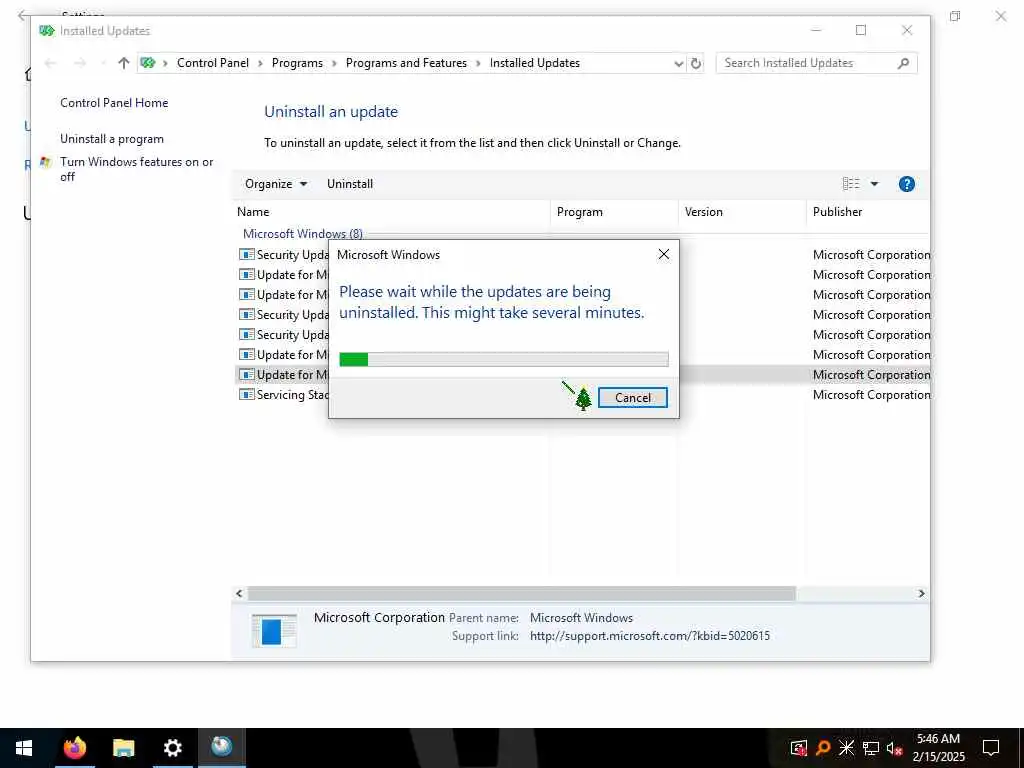Open File Explorer from the taskbar
The height and width of the screenshot is (768, 1024).
[x=123, y=748]
